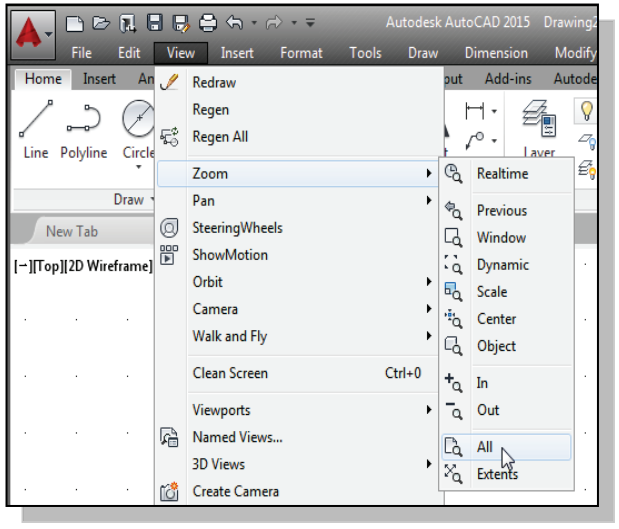Image resolution: width=619 pixels, height=529 pixels.
Task: Click the Zoom Previous icon
Action: (x=453, y=210)
